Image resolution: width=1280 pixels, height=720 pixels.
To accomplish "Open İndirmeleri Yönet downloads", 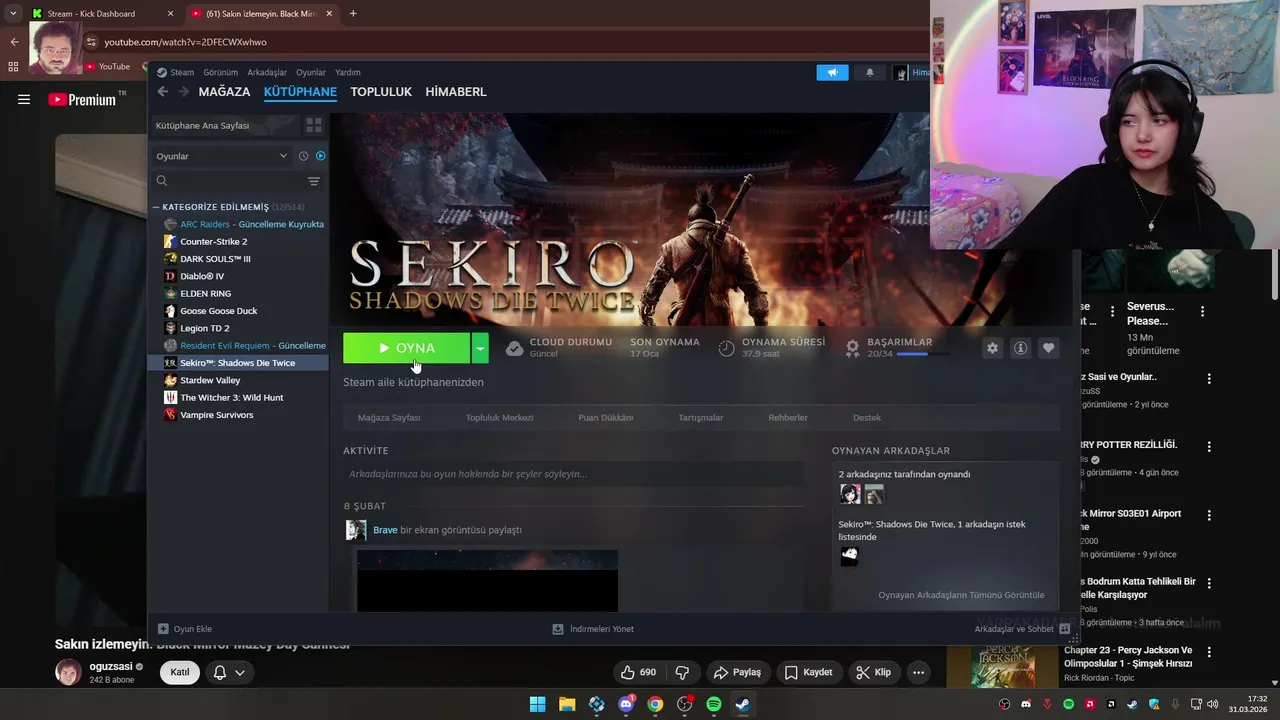I will tap(593, 629).
